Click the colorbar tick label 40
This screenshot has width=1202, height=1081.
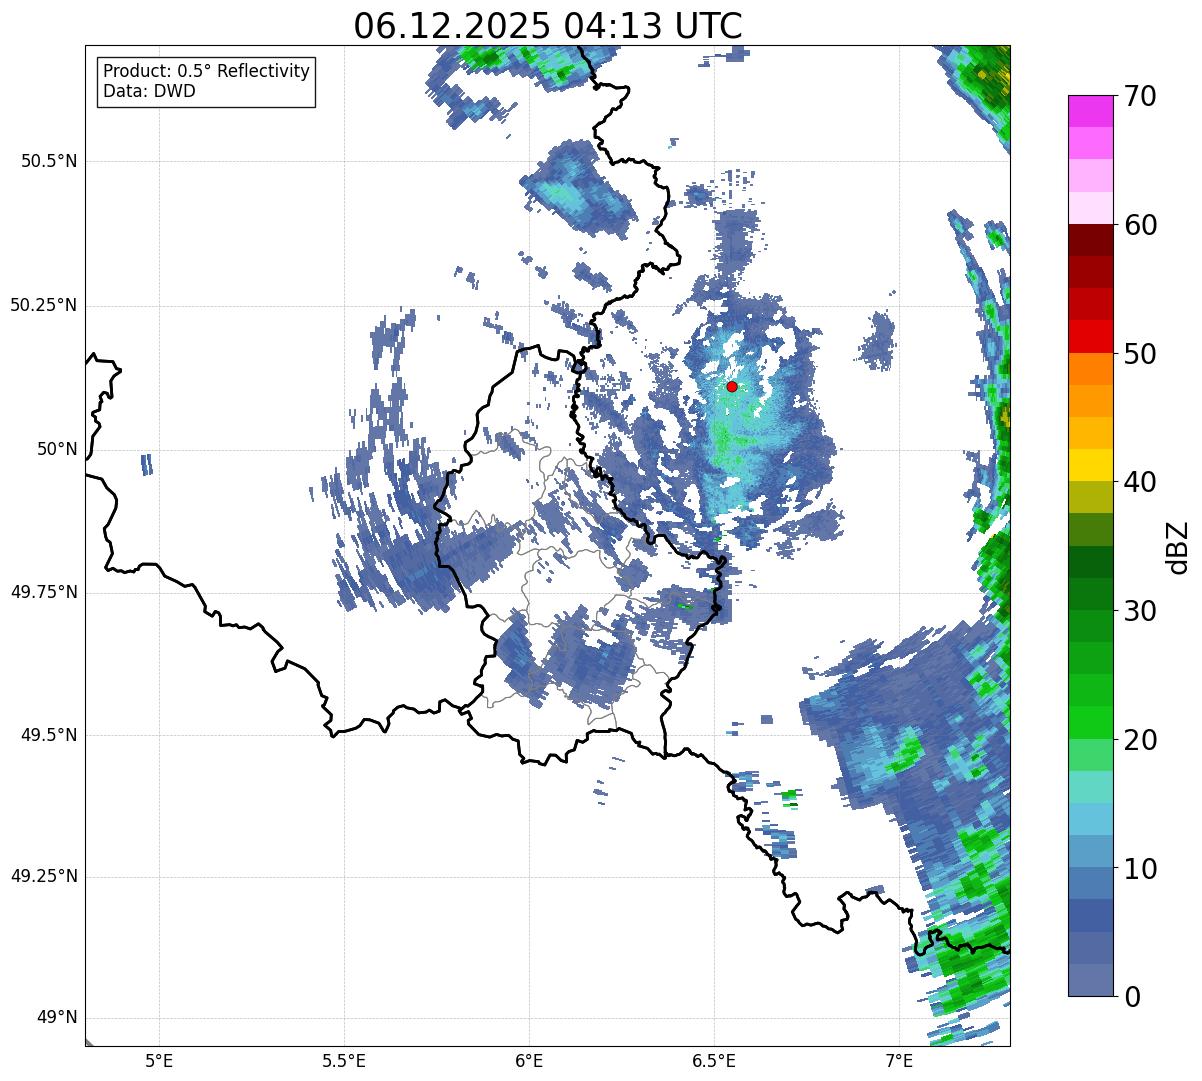coord(1140,482)
